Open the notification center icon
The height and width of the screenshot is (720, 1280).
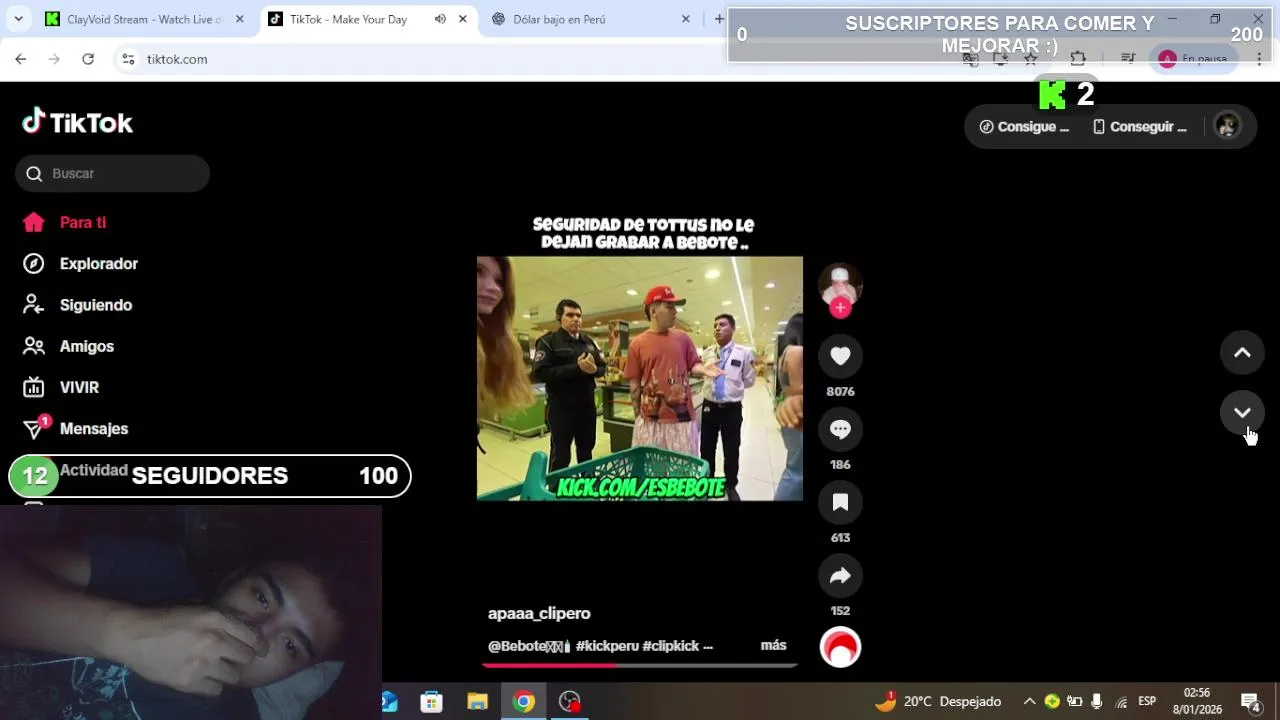(1250, 701)
